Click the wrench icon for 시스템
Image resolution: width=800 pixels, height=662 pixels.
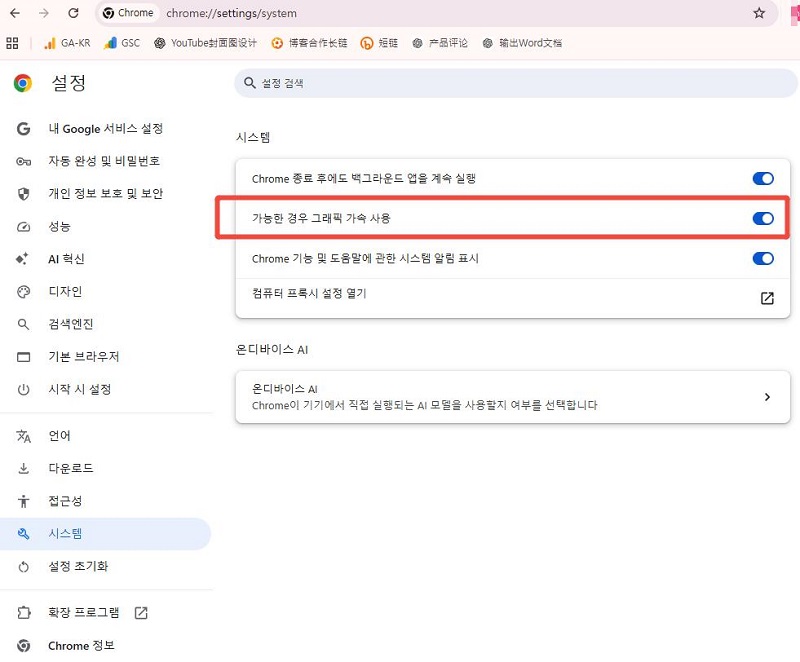[x=23, y=534]
